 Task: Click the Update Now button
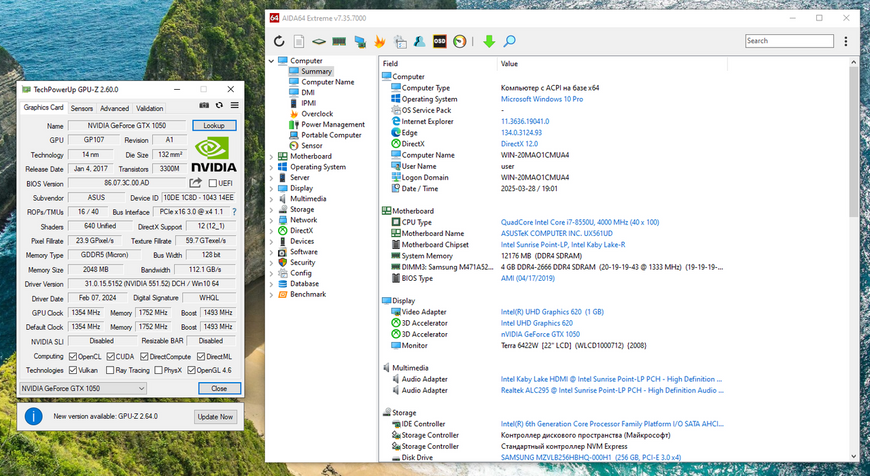[x=215, y=417]
